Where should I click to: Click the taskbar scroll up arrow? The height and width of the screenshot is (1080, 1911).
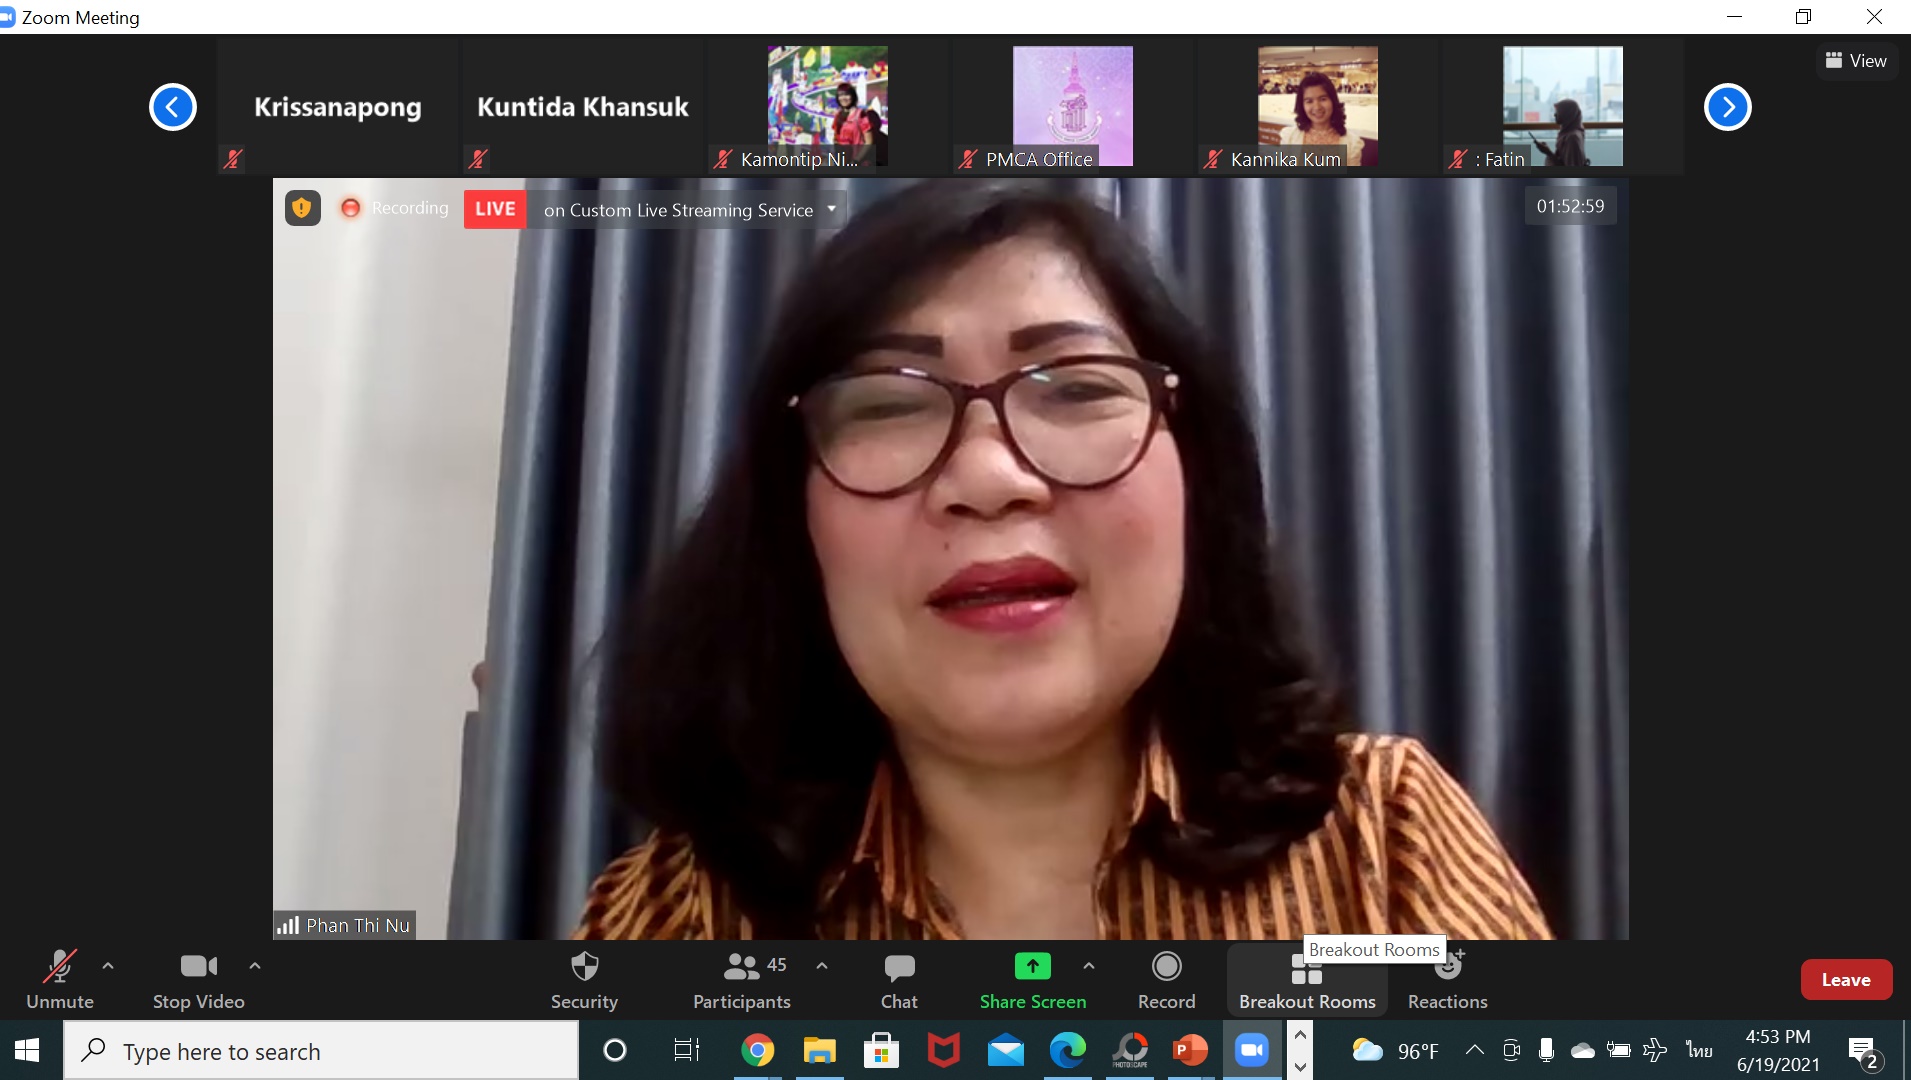click(x=1300, y=1035)
